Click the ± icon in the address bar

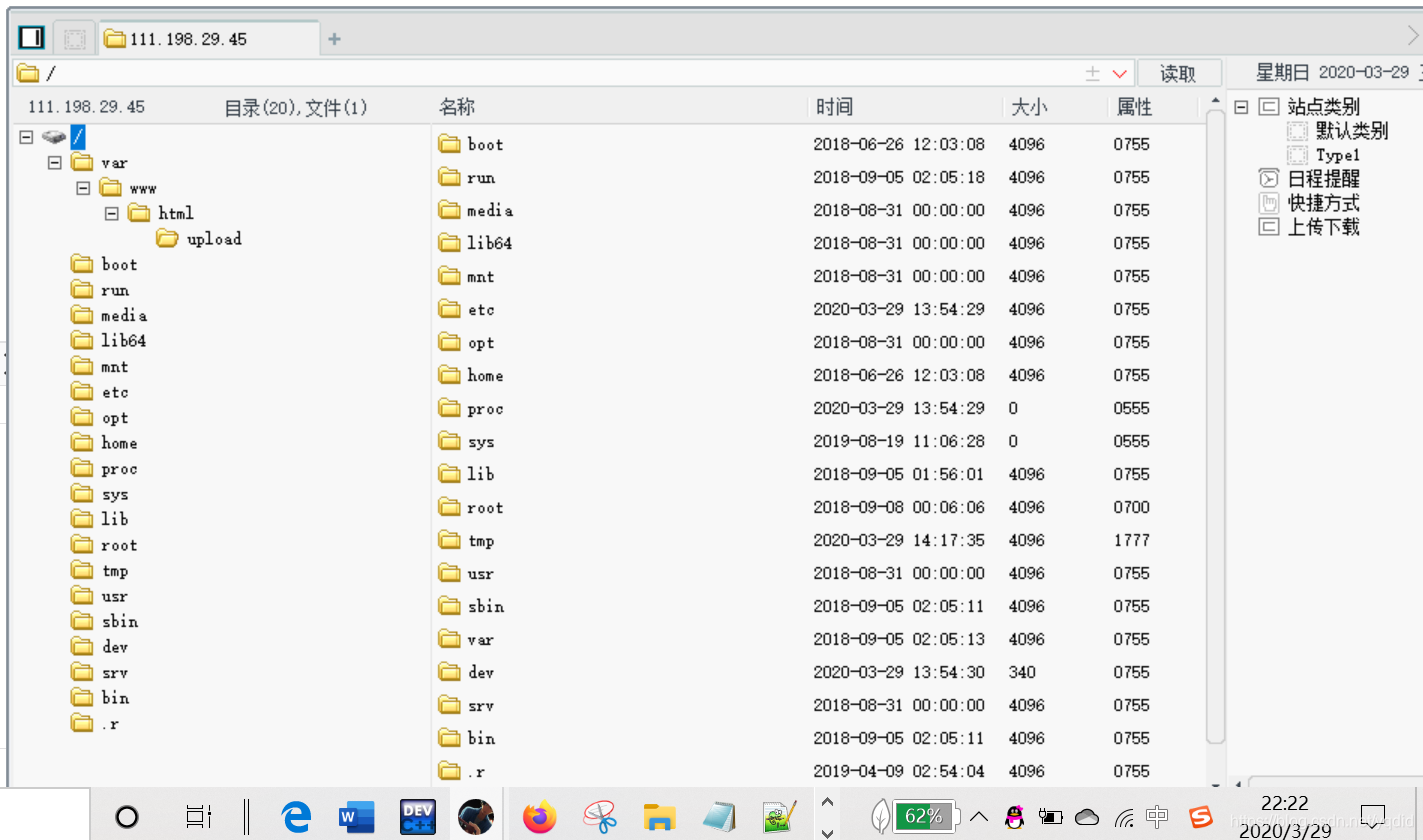pos(1093,74)
